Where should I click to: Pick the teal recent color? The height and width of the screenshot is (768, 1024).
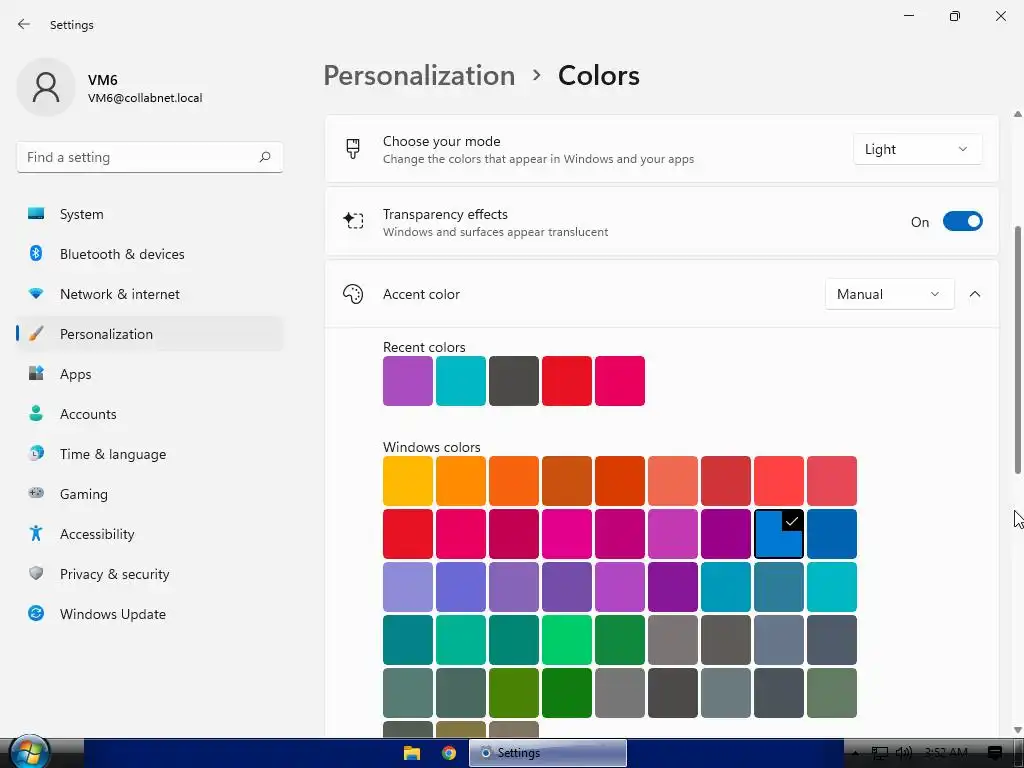click(x=460, y=381)
